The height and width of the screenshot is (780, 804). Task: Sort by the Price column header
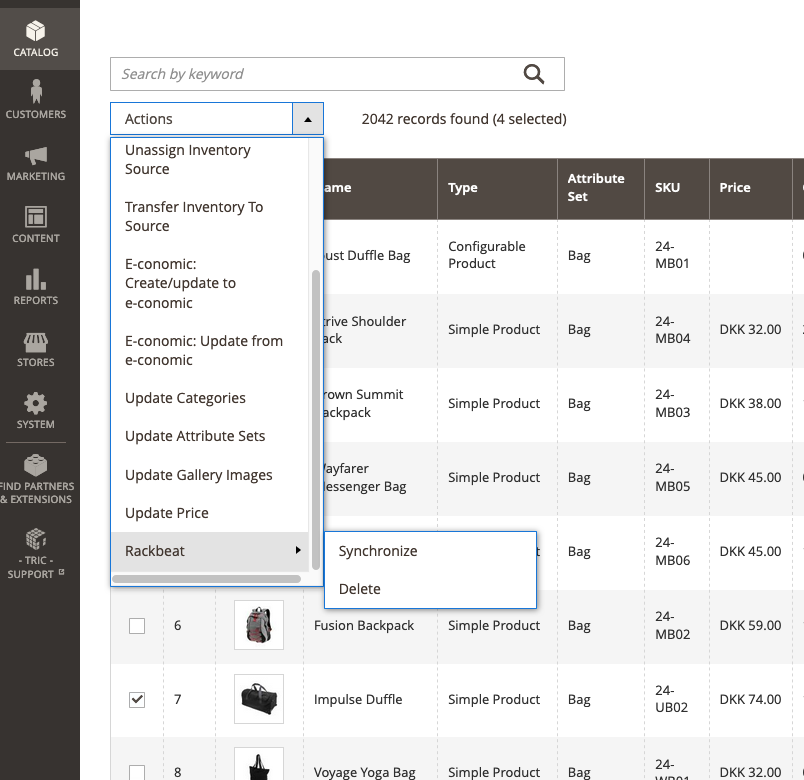pyautogui.click(x=735, y=188)
